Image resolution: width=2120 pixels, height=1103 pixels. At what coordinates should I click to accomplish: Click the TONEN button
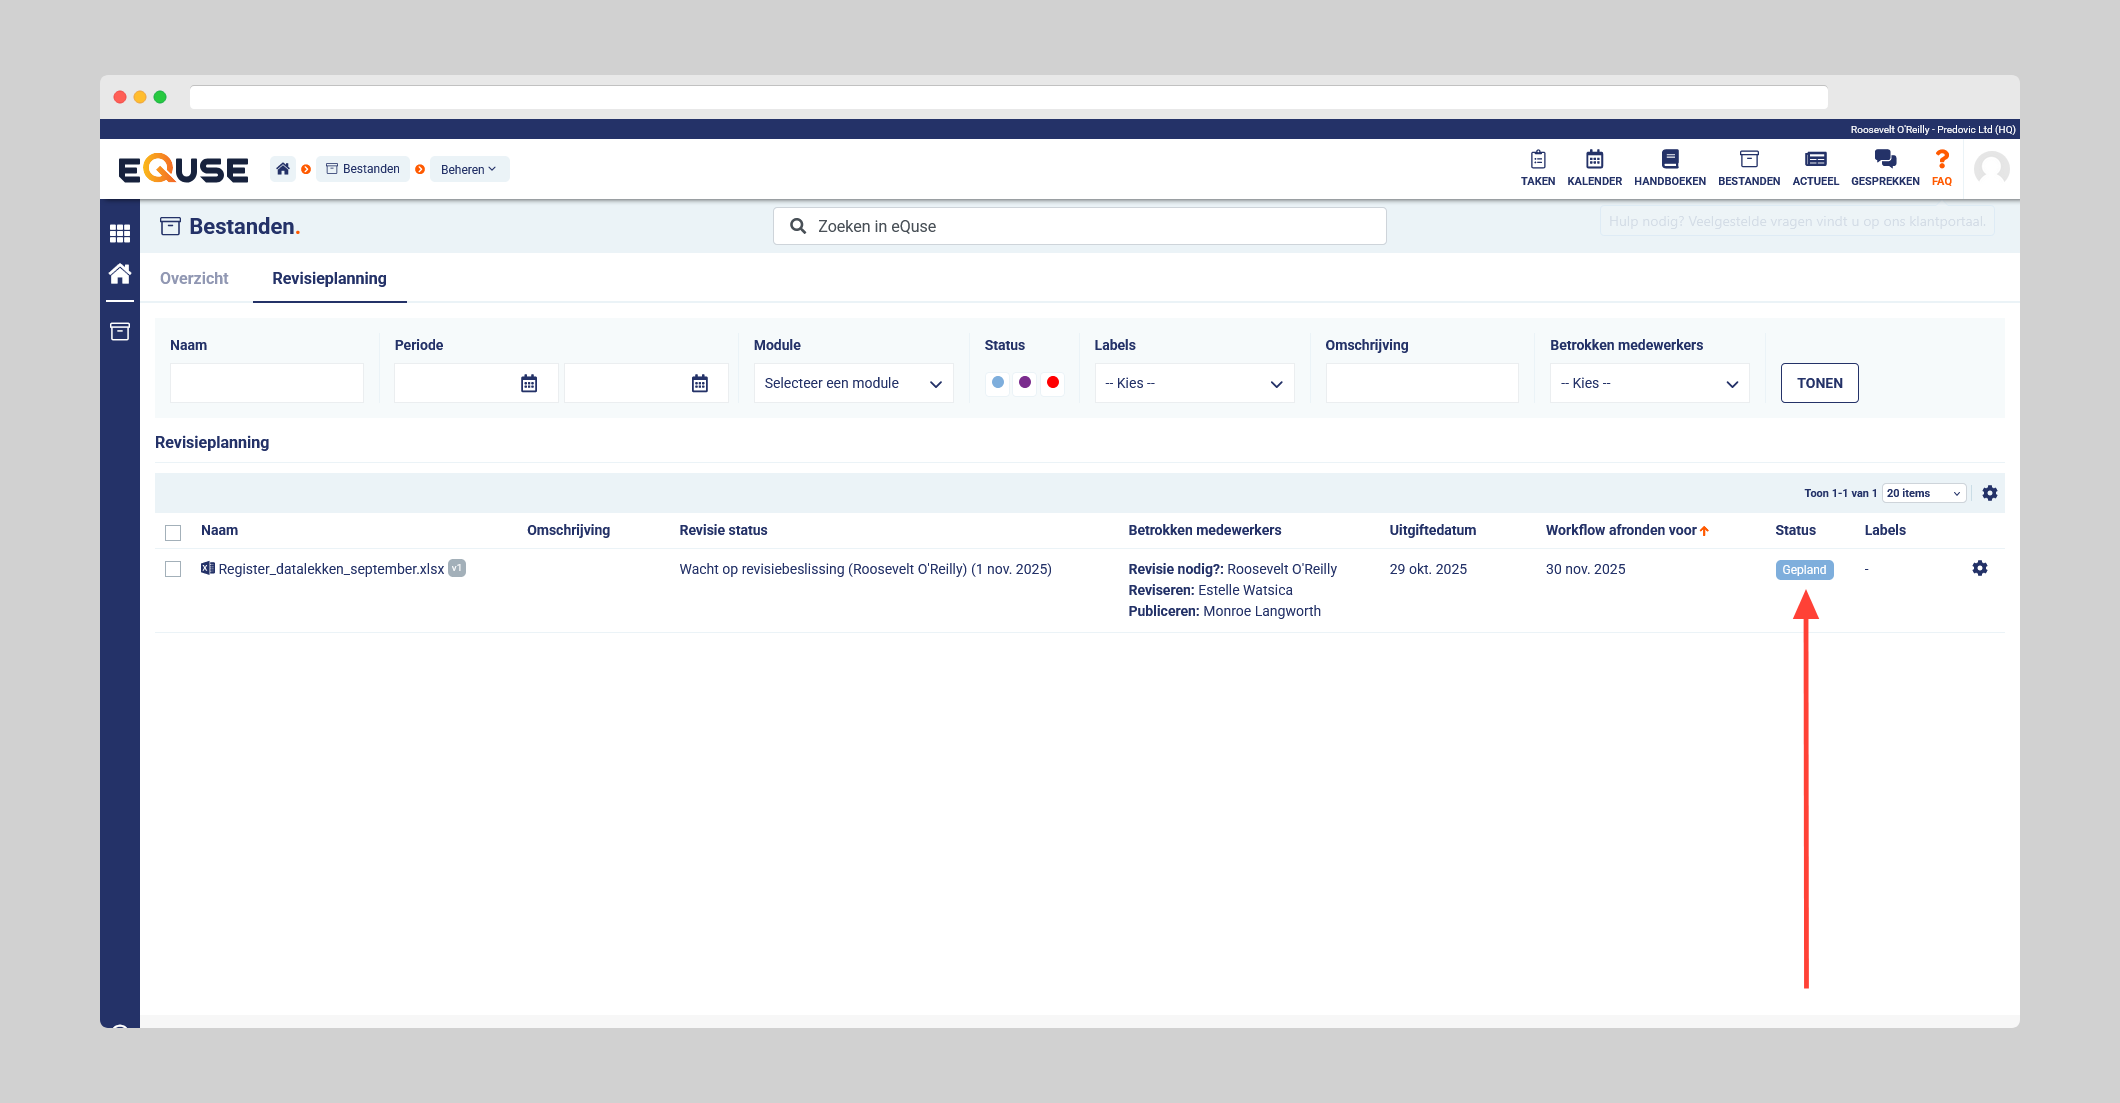1818,383
